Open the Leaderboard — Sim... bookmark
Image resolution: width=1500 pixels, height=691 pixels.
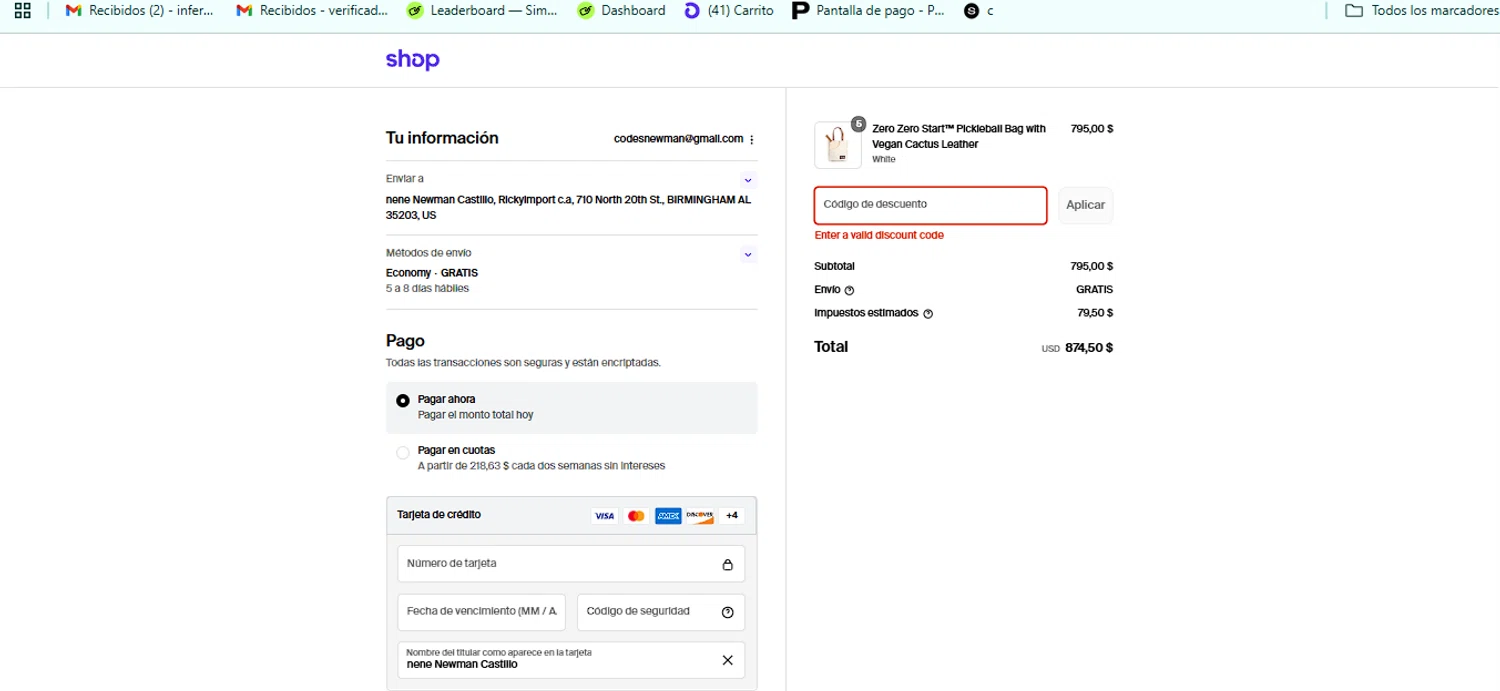[482, 11]
